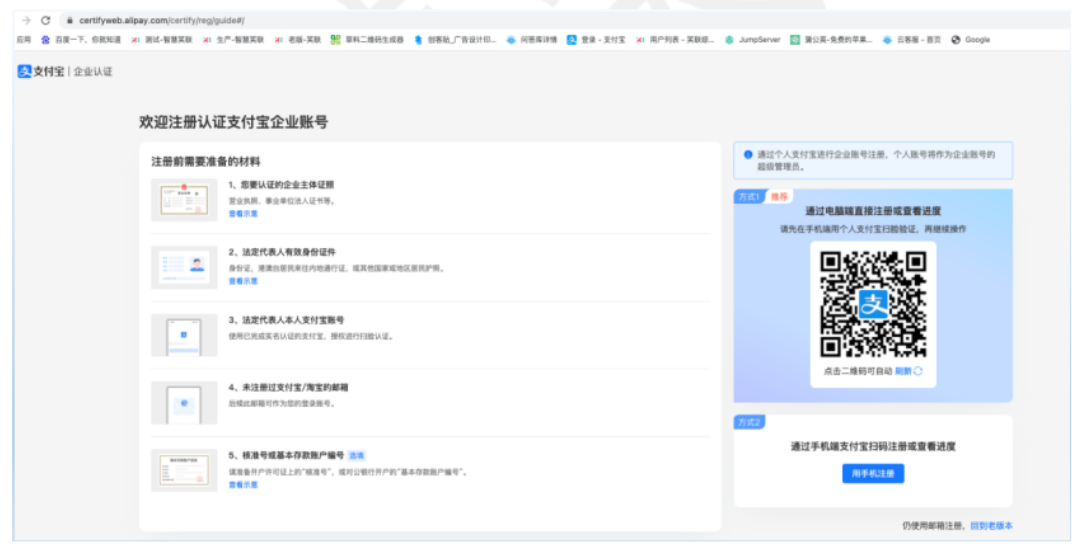Viewport: 1083px width, 551px height.
Task: Click the title 通过电脑端直接注册或查看进度
Action: pyautogui.click(x=873, y=211)
